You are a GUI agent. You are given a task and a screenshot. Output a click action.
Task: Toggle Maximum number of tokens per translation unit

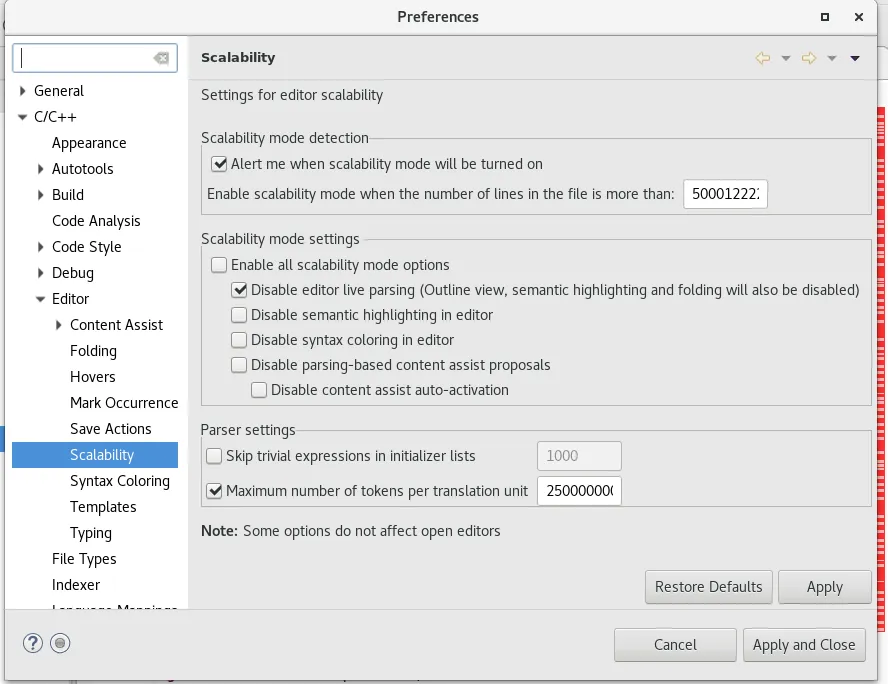click(214, 491)
